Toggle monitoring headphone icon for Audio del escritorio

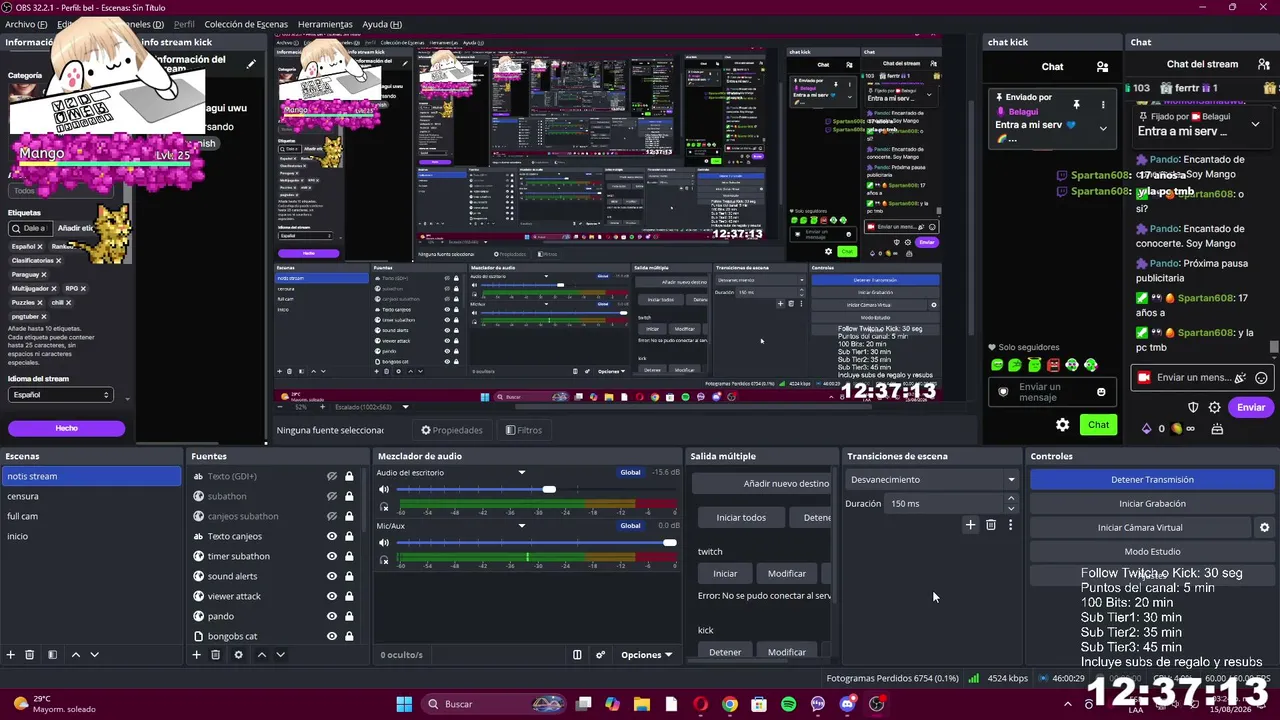coord(383,507)
